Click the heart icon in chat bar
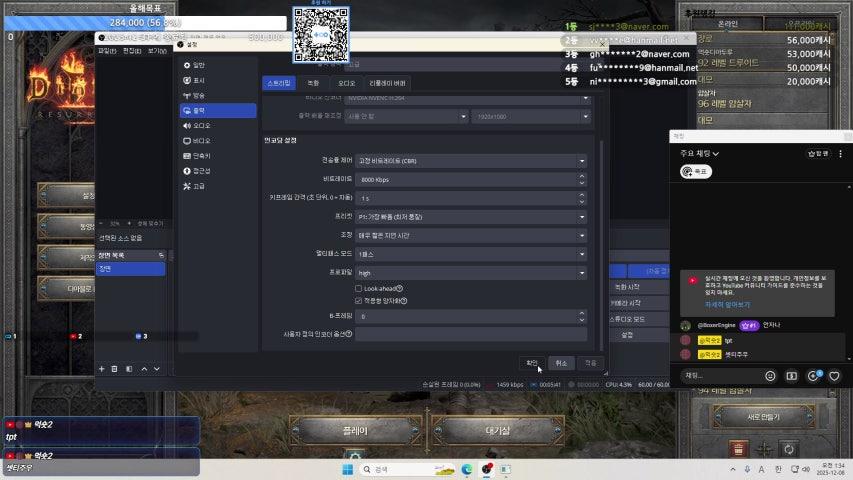Screen dimensions: 853x480 point(835,376)
